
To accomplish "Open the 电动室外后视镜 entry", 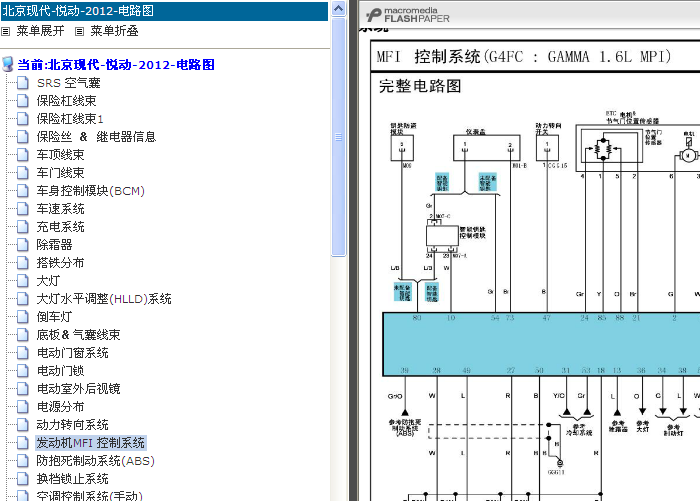I will pyautogui.click(x=79, y=389).
